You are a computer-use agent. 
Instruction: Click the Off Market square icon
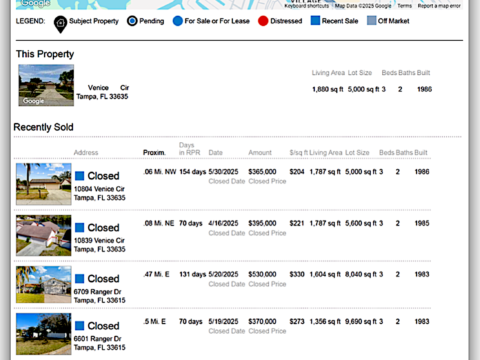click(x=371, y=21)
